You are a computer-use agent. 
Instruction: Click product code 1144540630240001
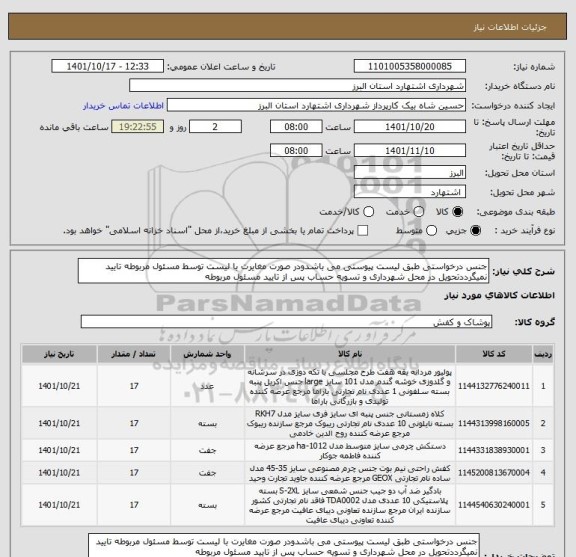494,505
